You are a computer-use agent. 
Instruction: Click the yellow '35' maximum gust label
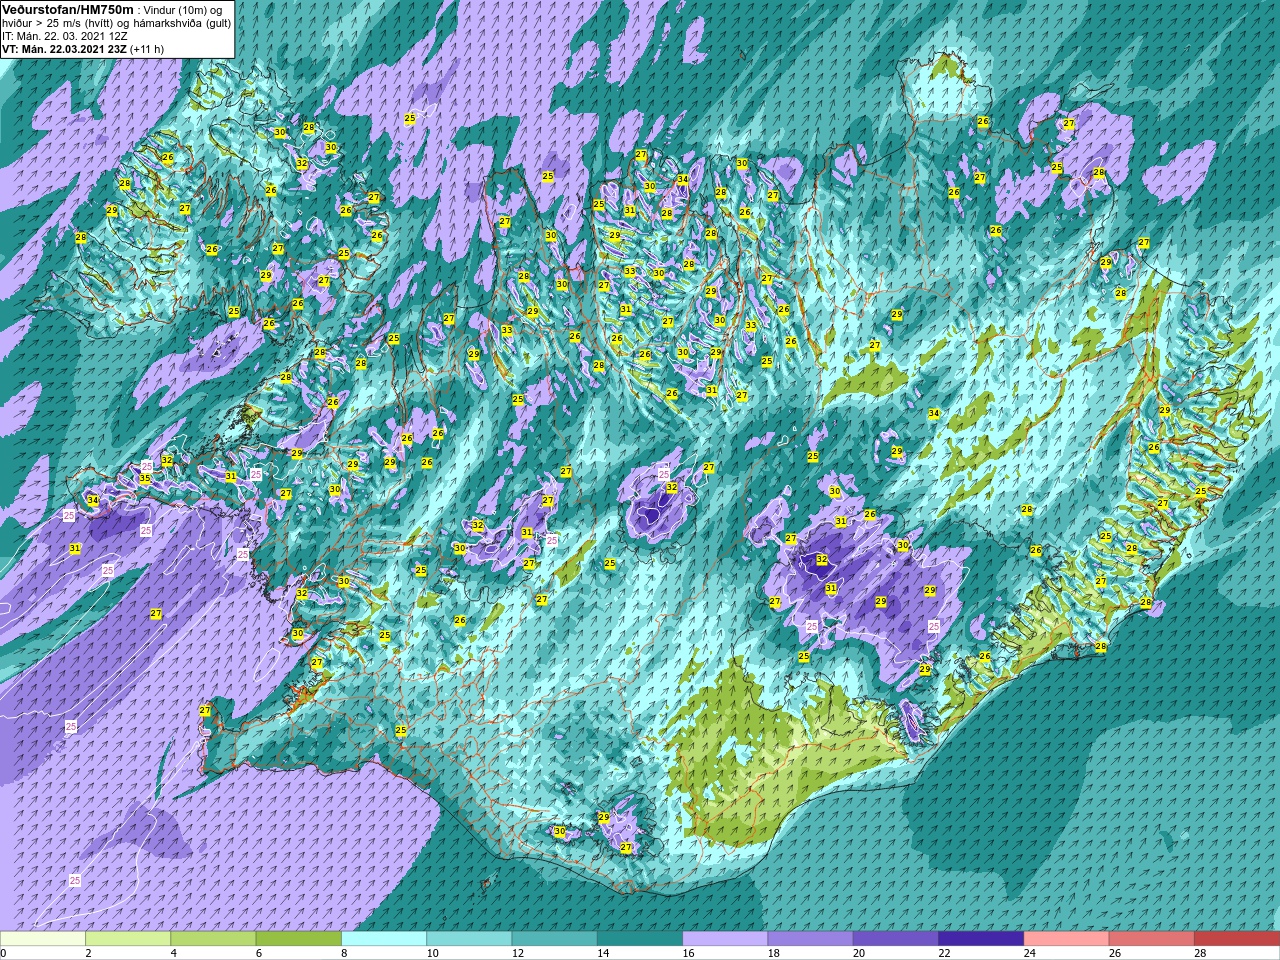[x=145, y=479]
